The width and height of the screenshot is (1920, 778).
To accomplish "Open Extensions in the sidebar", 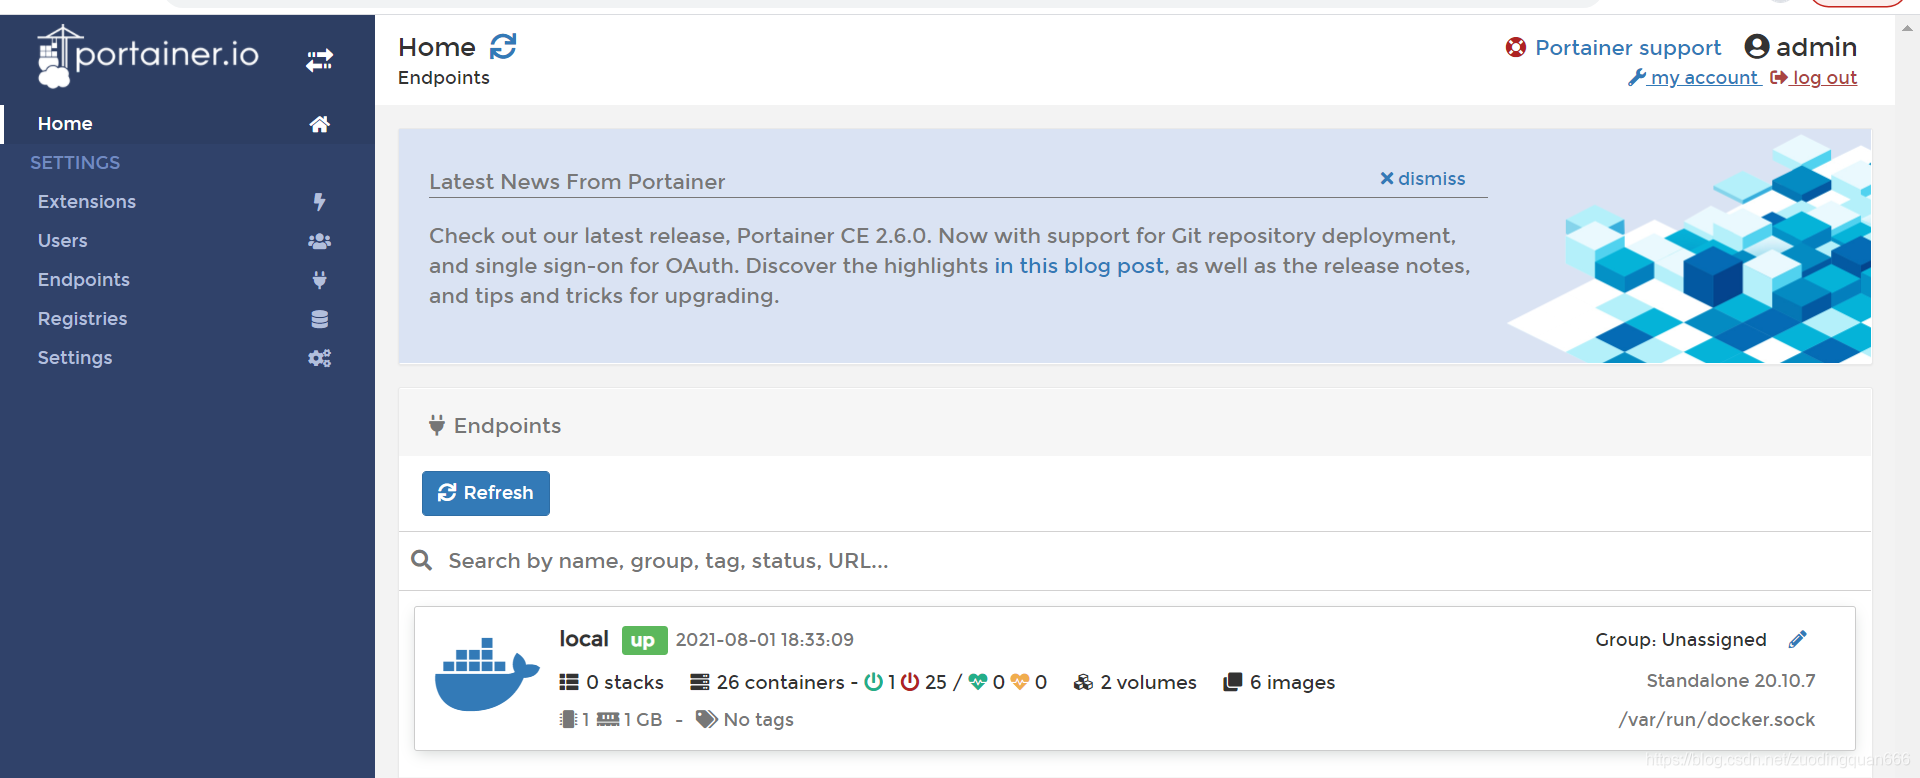I will pyautogui.click(x=187, y=202).
